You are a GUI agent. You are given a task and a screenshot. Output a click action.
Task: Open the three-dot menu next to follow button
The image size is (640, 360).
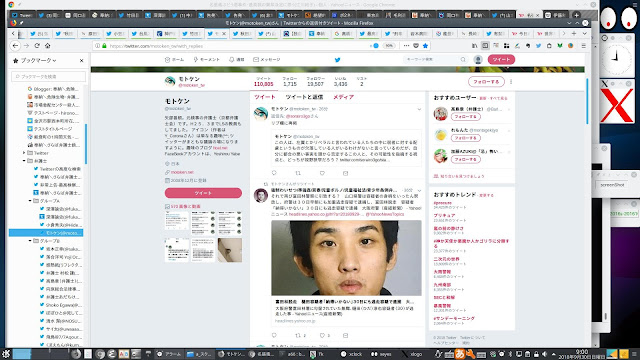(511, 82)
